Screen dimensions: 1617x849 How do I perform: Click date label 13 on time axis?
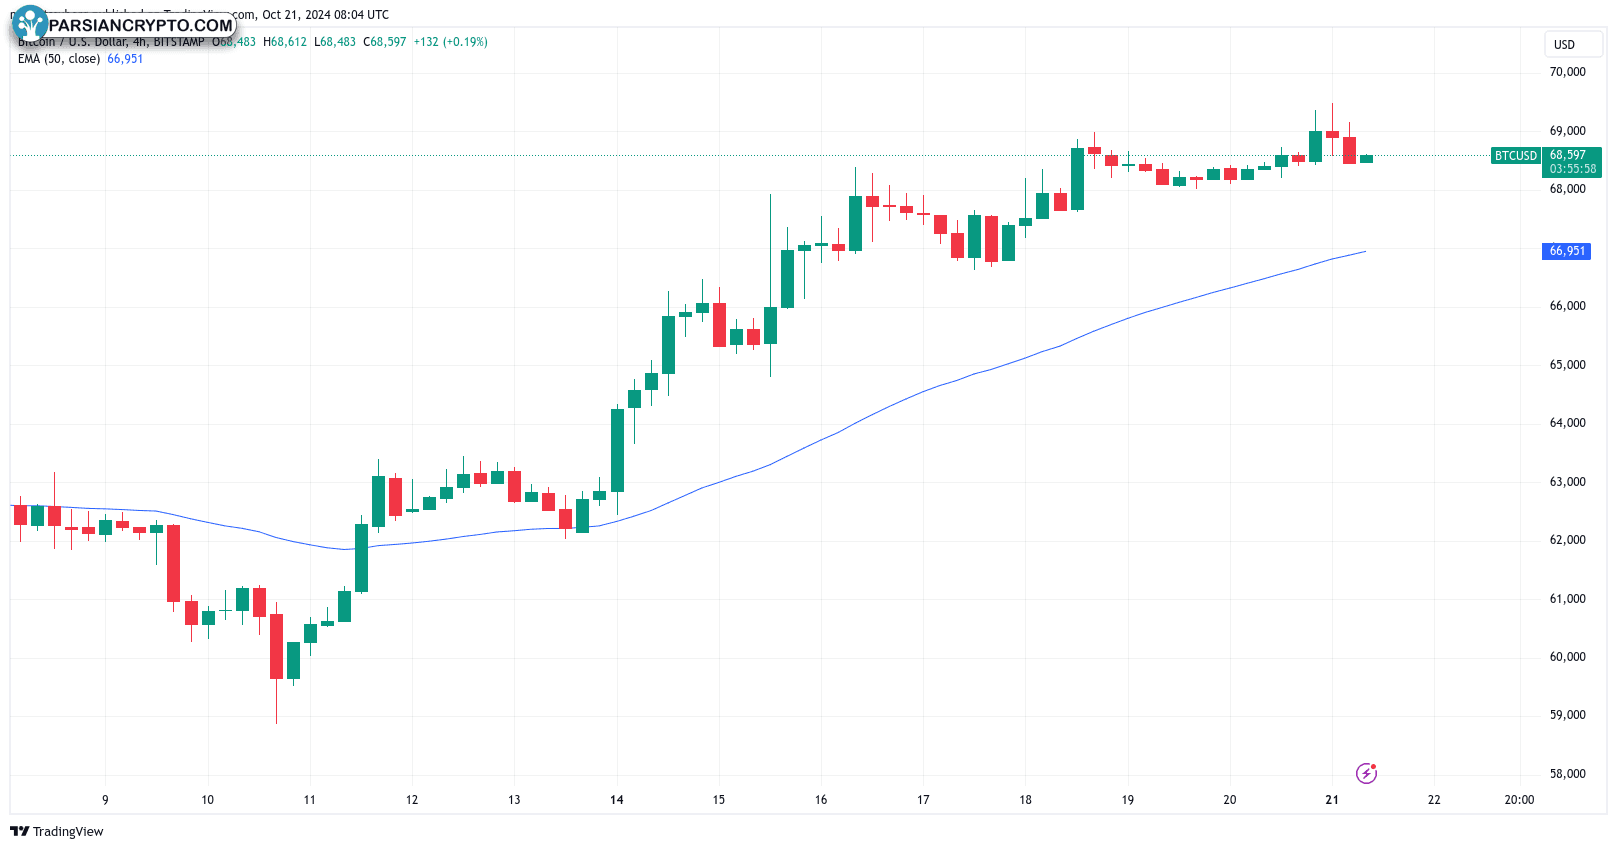514,800
